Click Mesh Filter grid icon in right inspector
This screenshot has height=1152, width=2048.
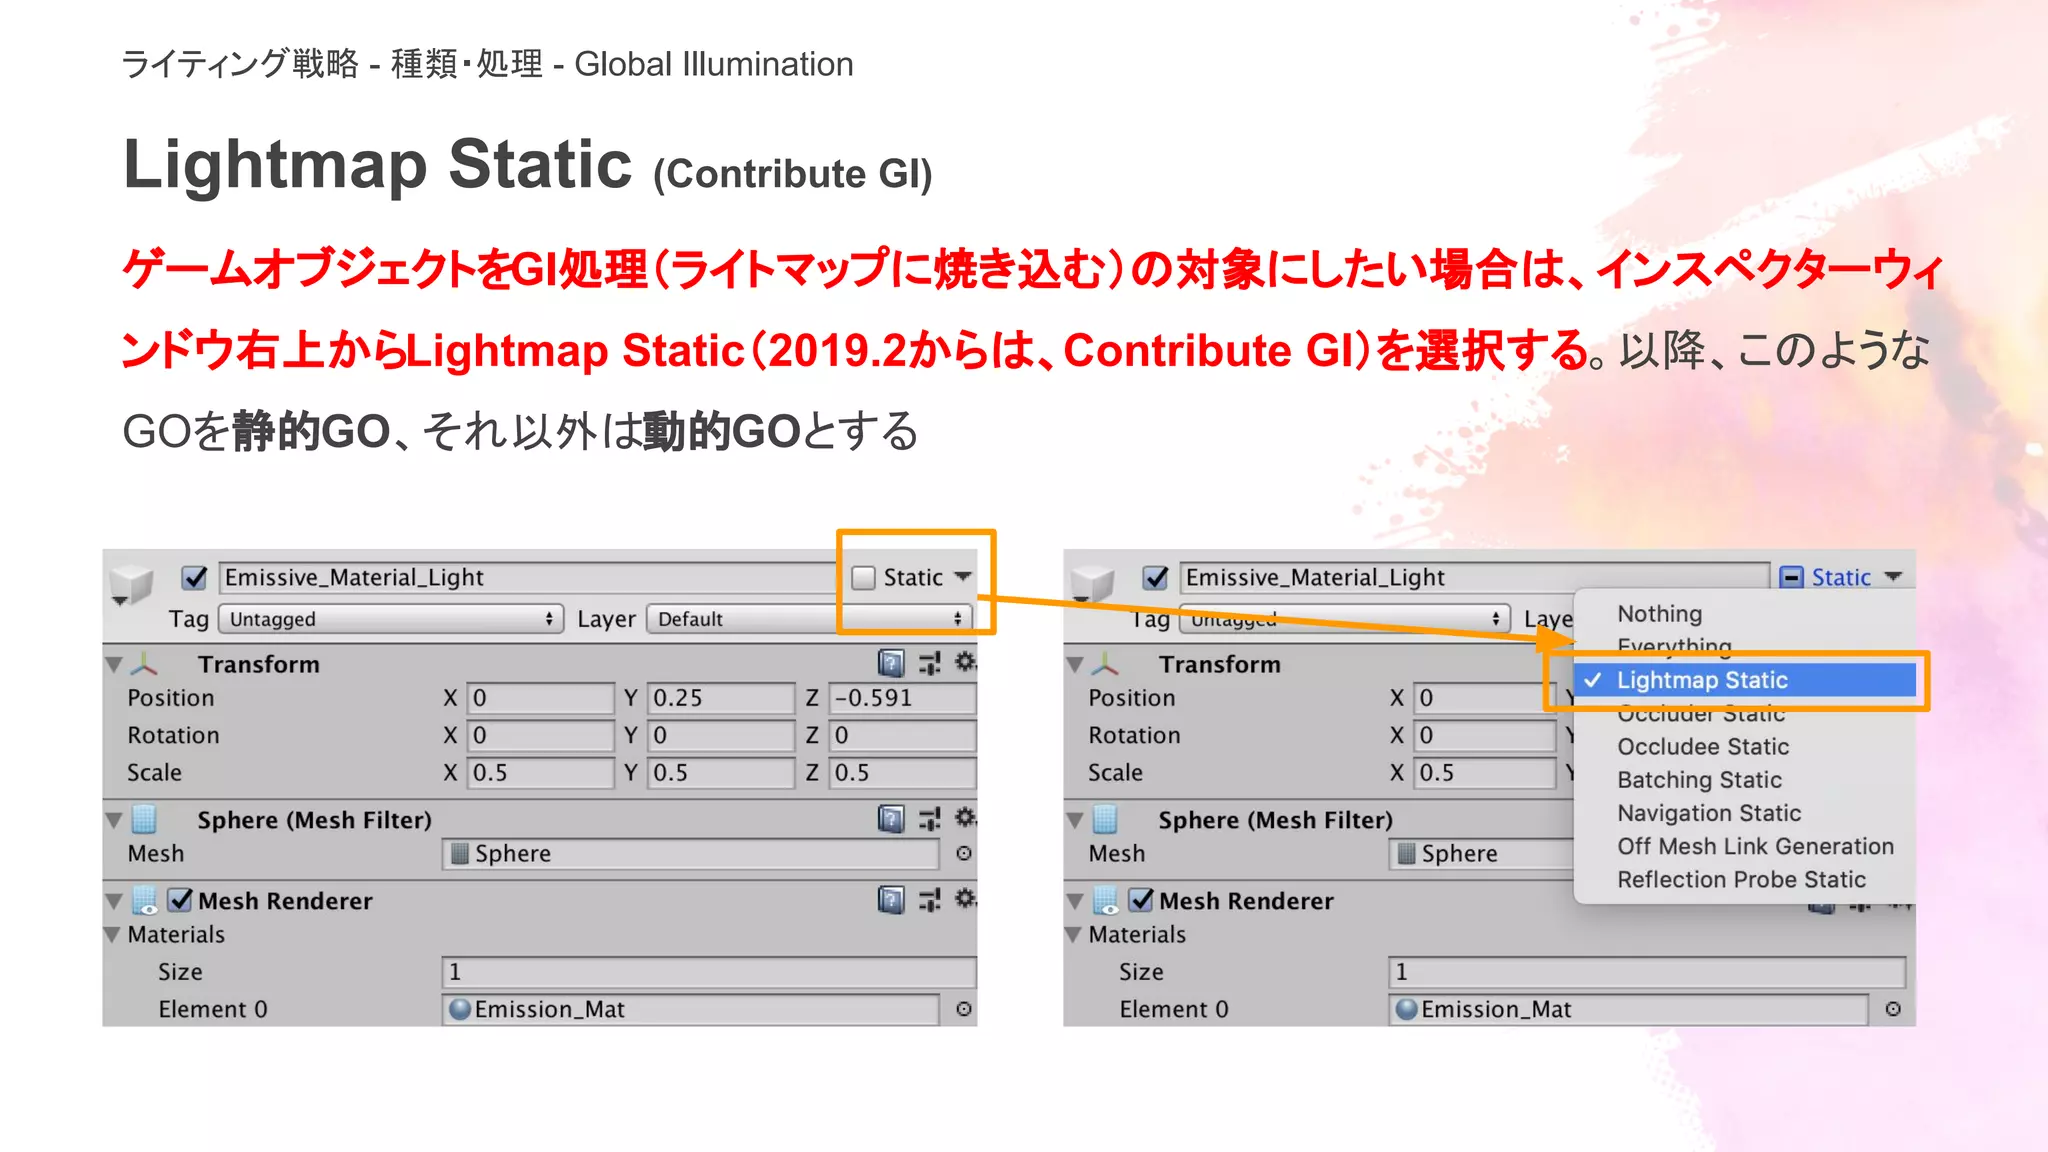(x=1106, y=819)
